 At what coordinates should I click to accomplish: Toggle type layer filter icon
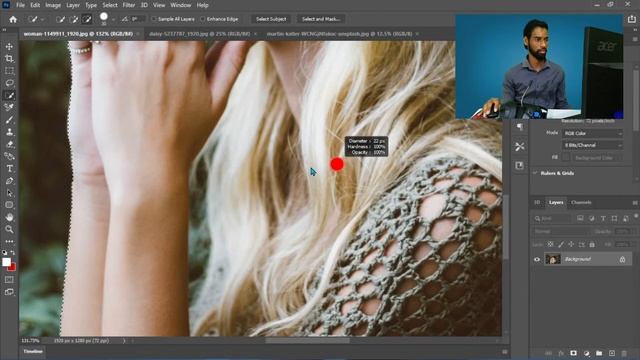pyautogui.click(x=603, y=219)
